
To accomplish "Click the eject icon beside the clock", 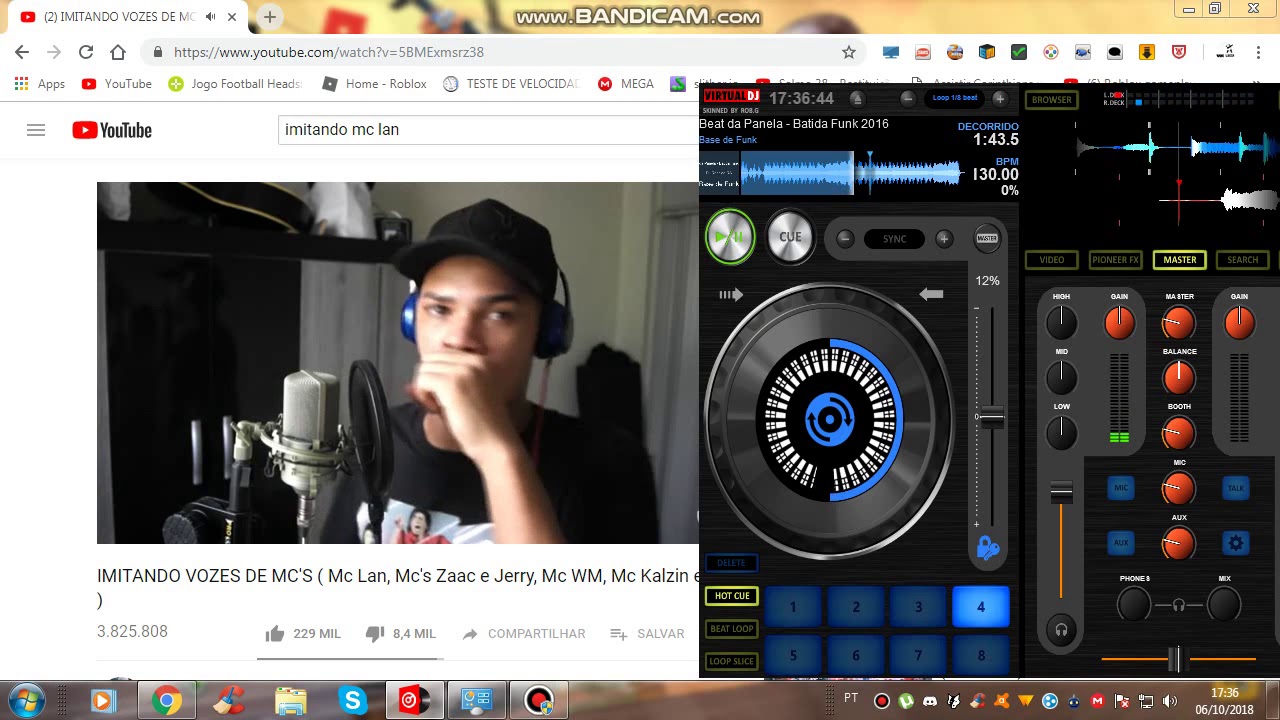I will [856, 98].
